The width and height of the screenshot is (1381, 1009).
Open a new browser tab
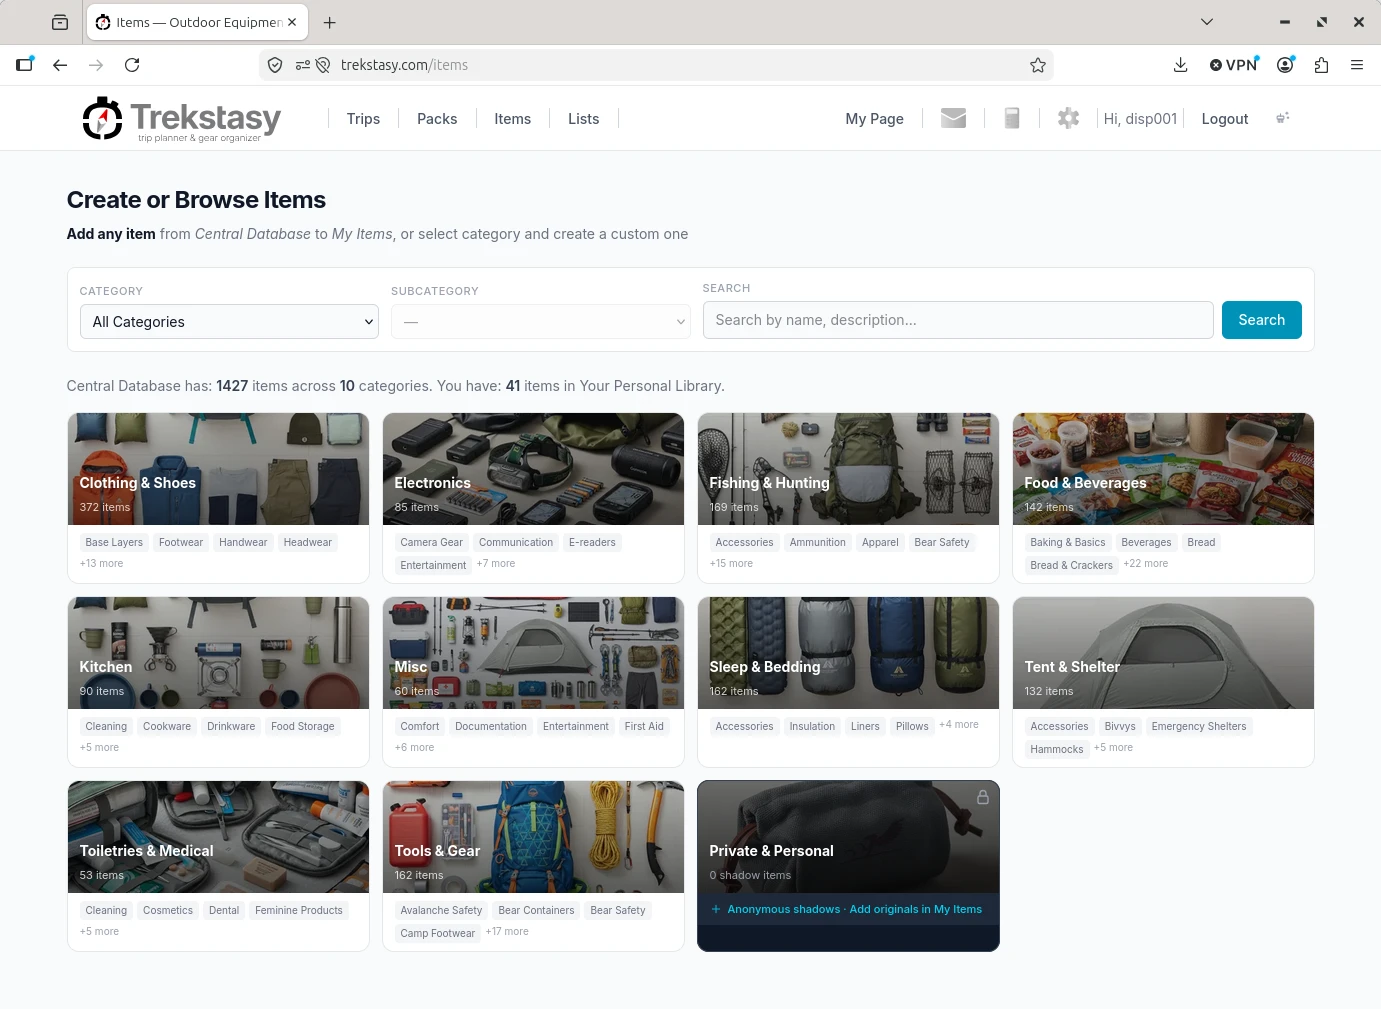pyautogui.click(x=330, y=22)
